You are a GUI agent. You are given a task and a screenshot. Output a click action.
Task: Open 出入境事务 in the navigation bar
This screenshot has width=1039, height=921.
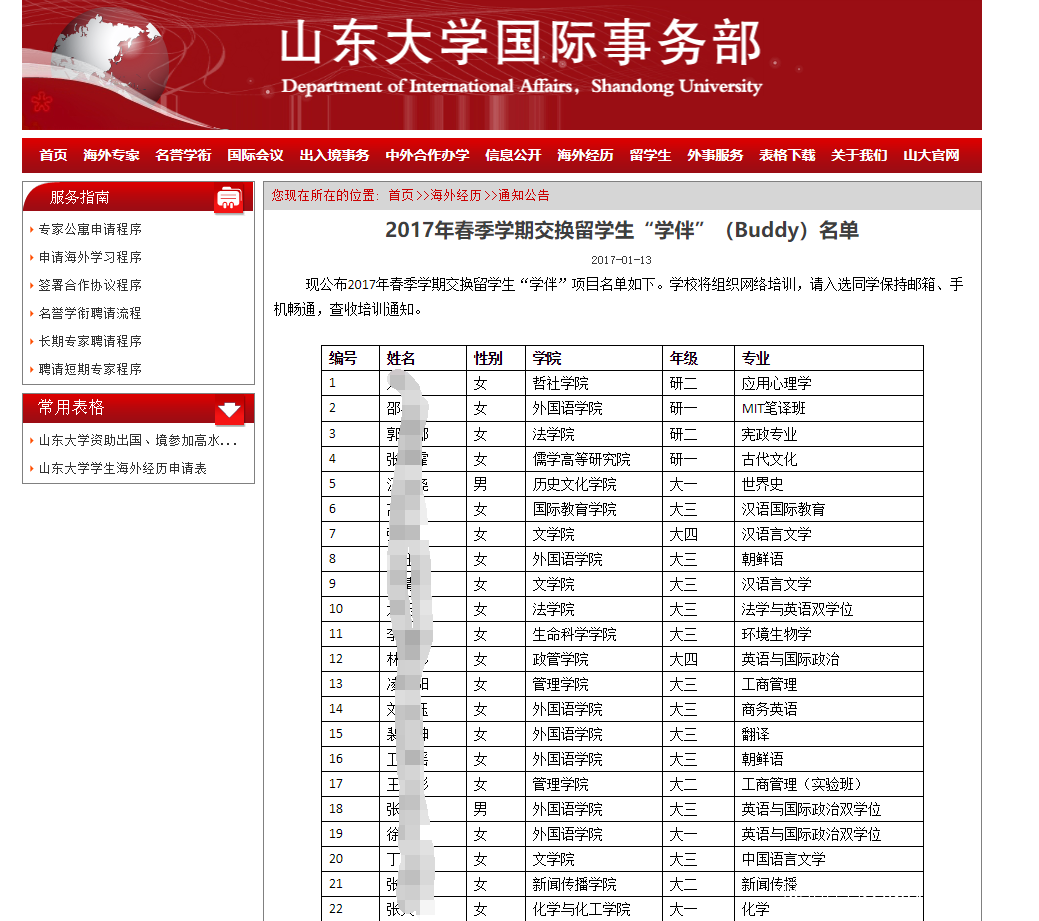coord(335,155)
